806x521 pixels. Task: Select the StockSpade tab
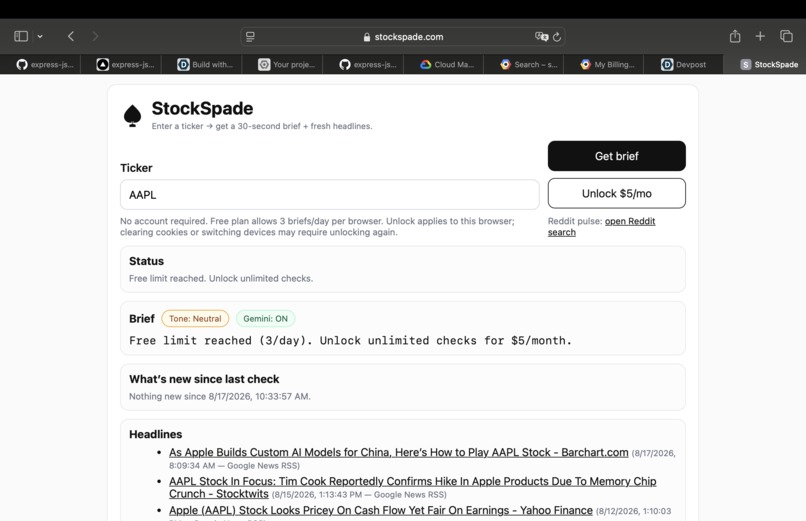pos(768,64)
